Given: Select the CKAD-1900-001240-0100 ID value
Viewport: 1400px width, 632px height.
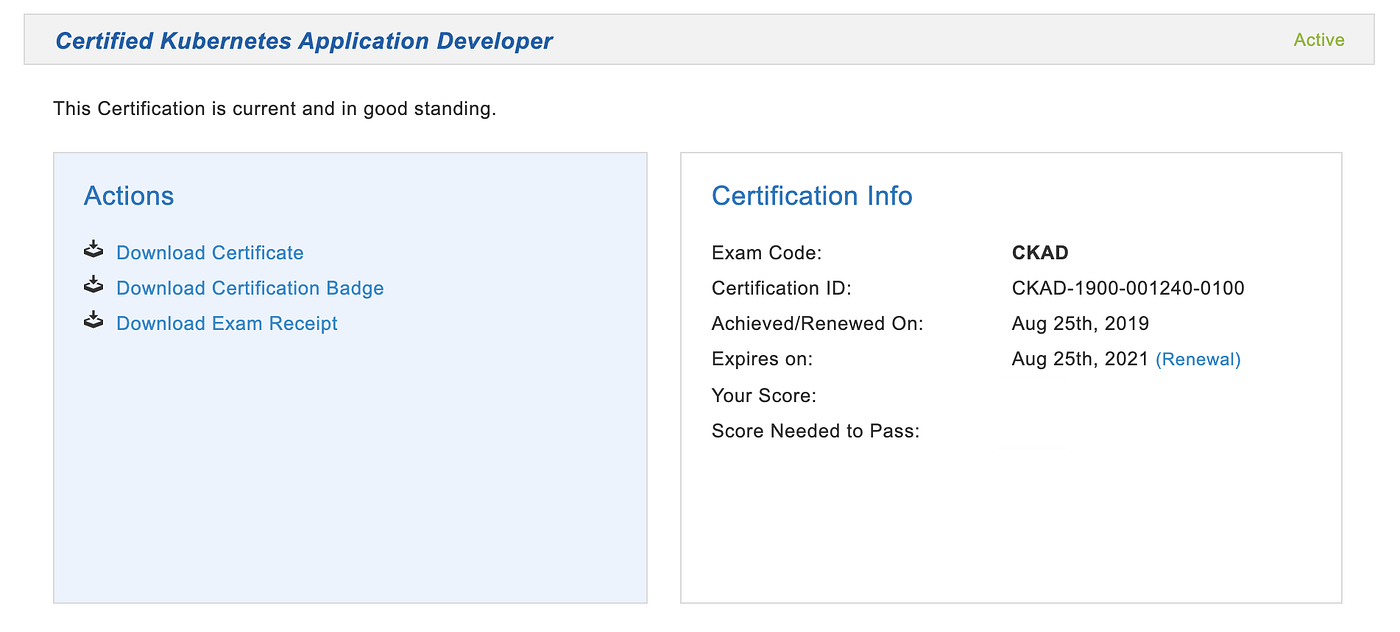Looking at the screenshot, I should (x=1128, y=288).
